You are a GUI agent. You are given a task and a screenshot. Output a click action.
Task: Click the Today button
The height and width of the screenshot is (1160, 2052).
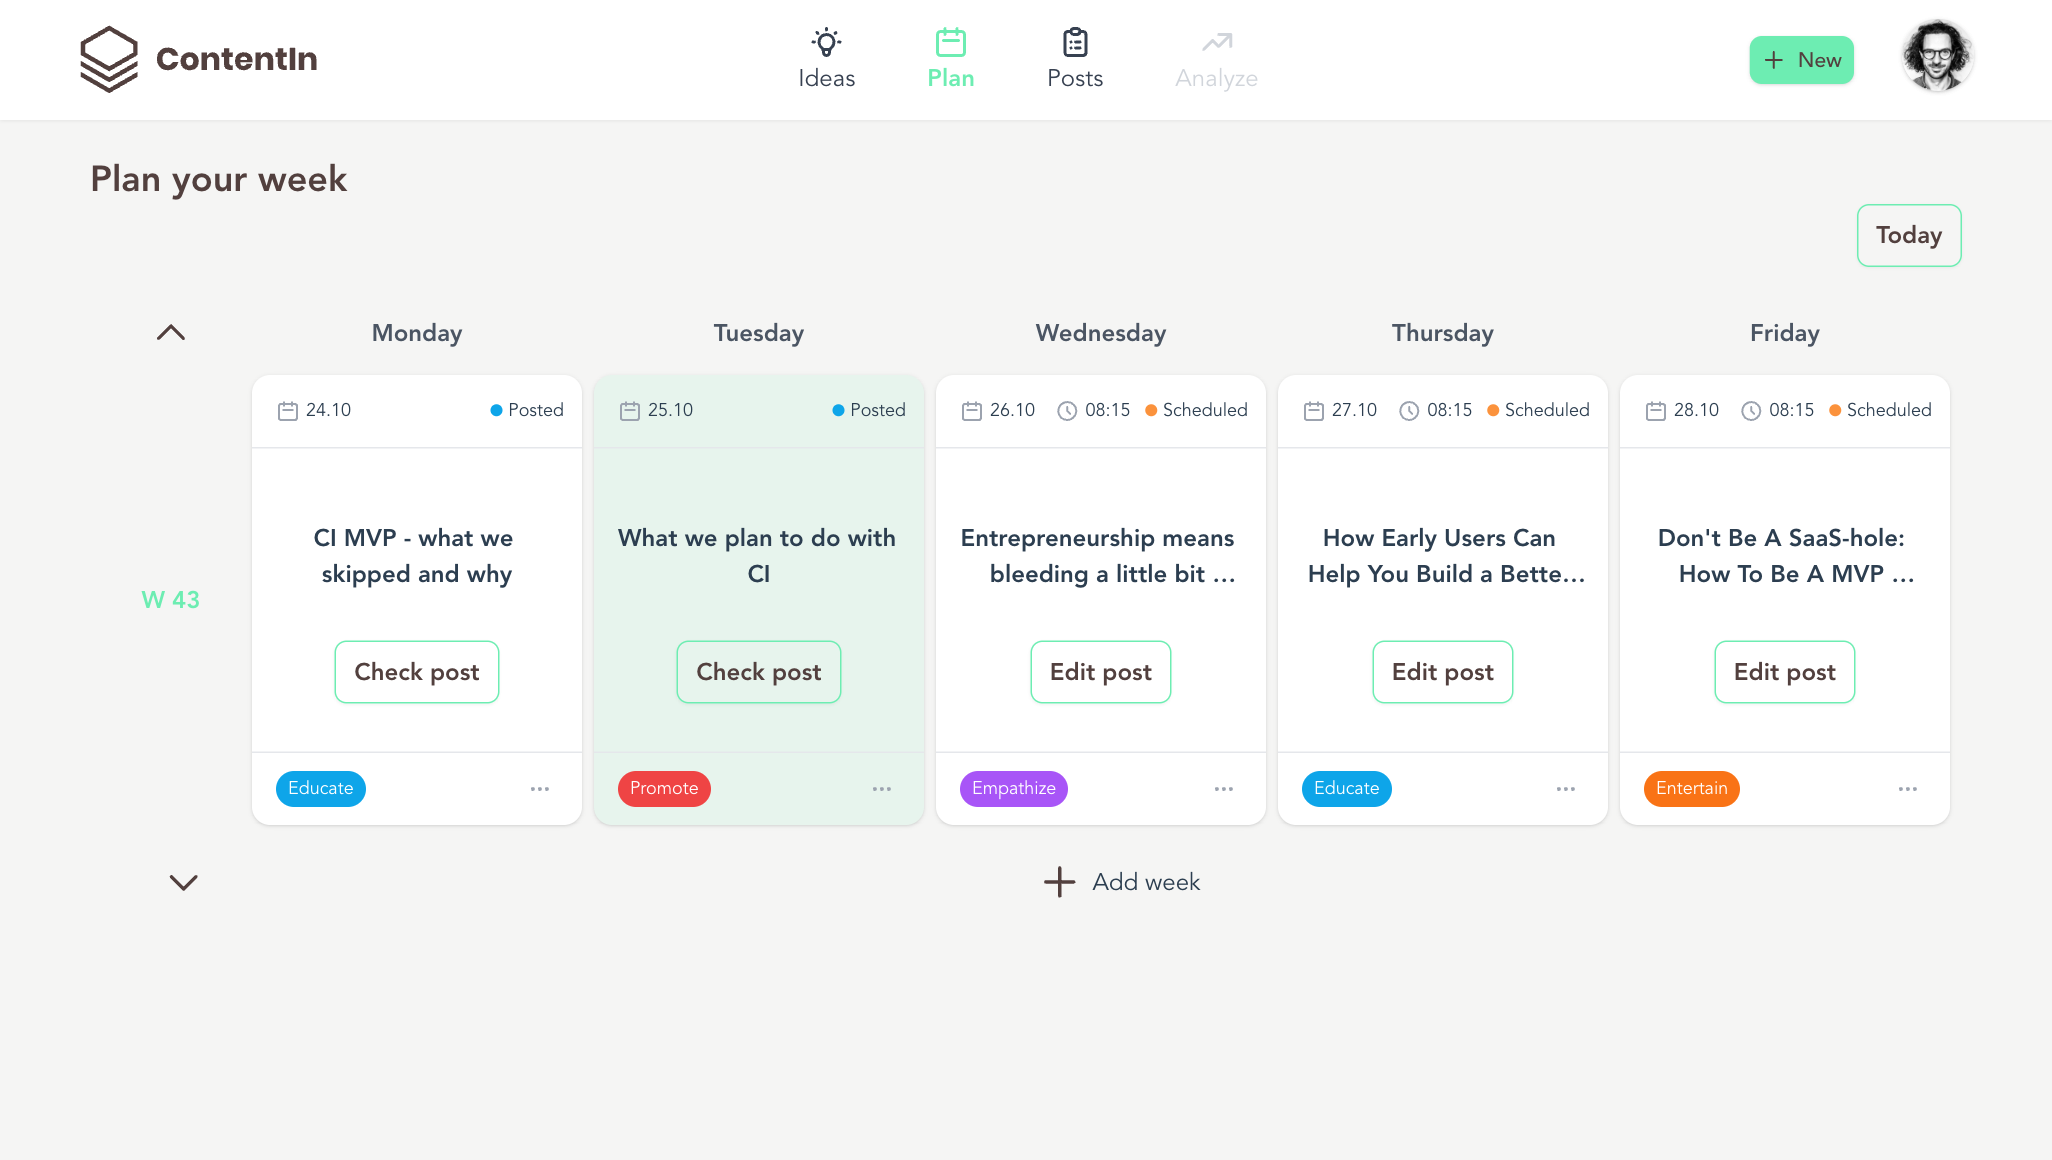pos(1910,235)
